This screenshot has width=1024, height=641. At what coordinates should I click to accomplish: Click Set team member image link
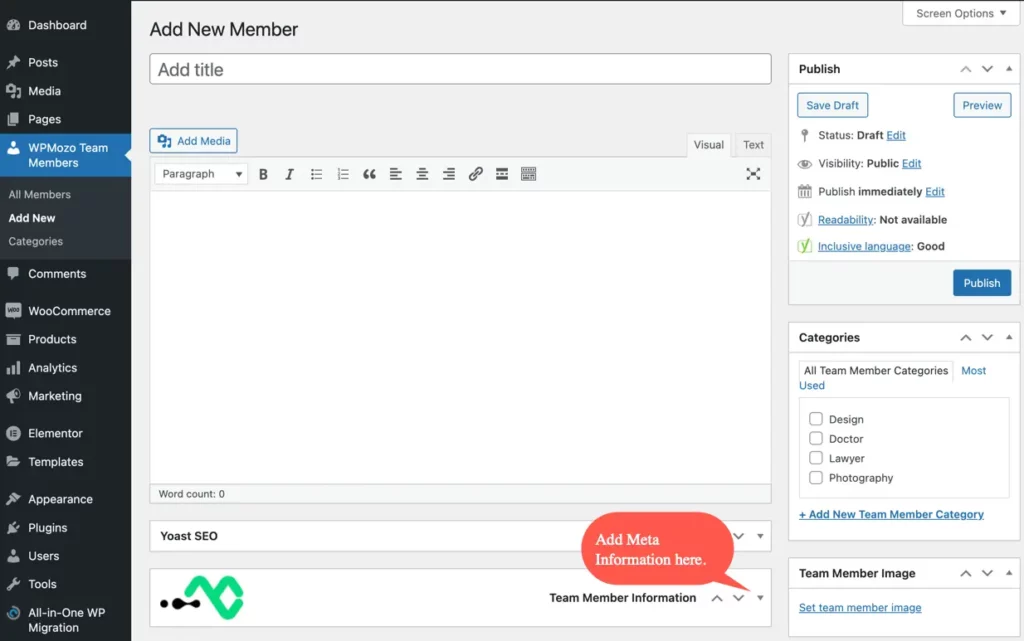tap(860, 608)
